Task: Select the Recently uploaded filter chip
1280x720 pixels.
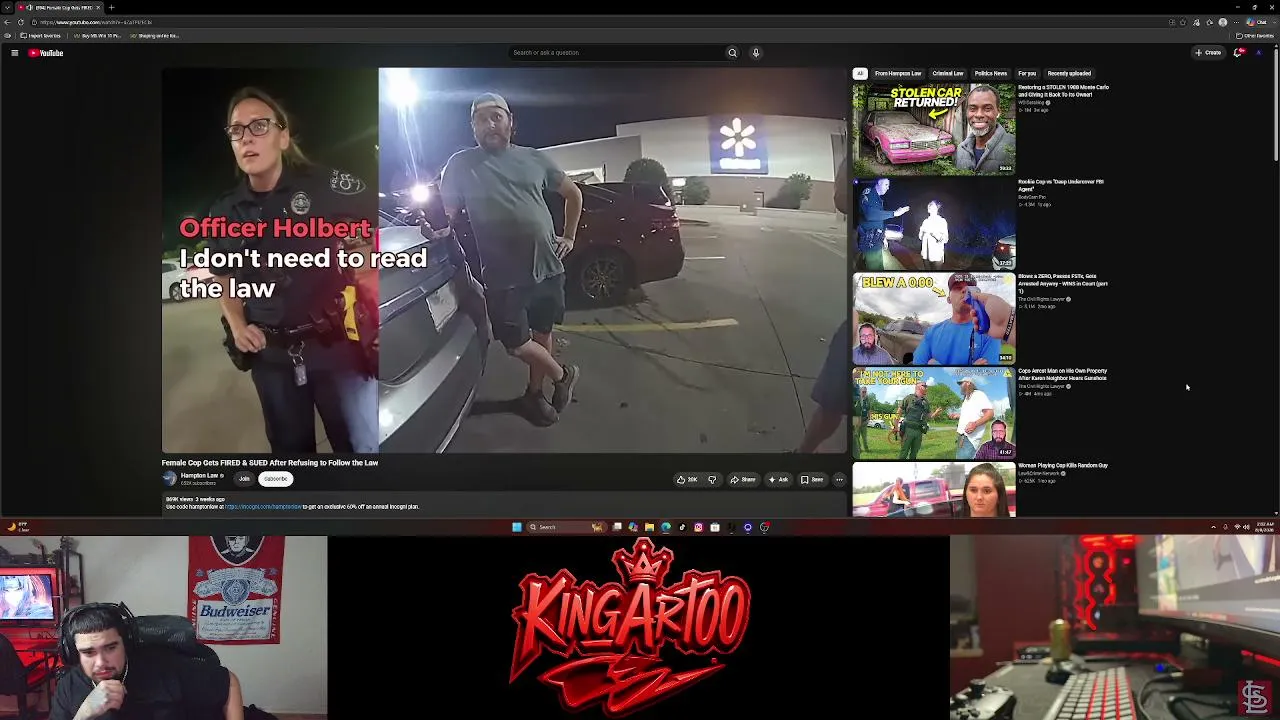Action: point(1069,73)
